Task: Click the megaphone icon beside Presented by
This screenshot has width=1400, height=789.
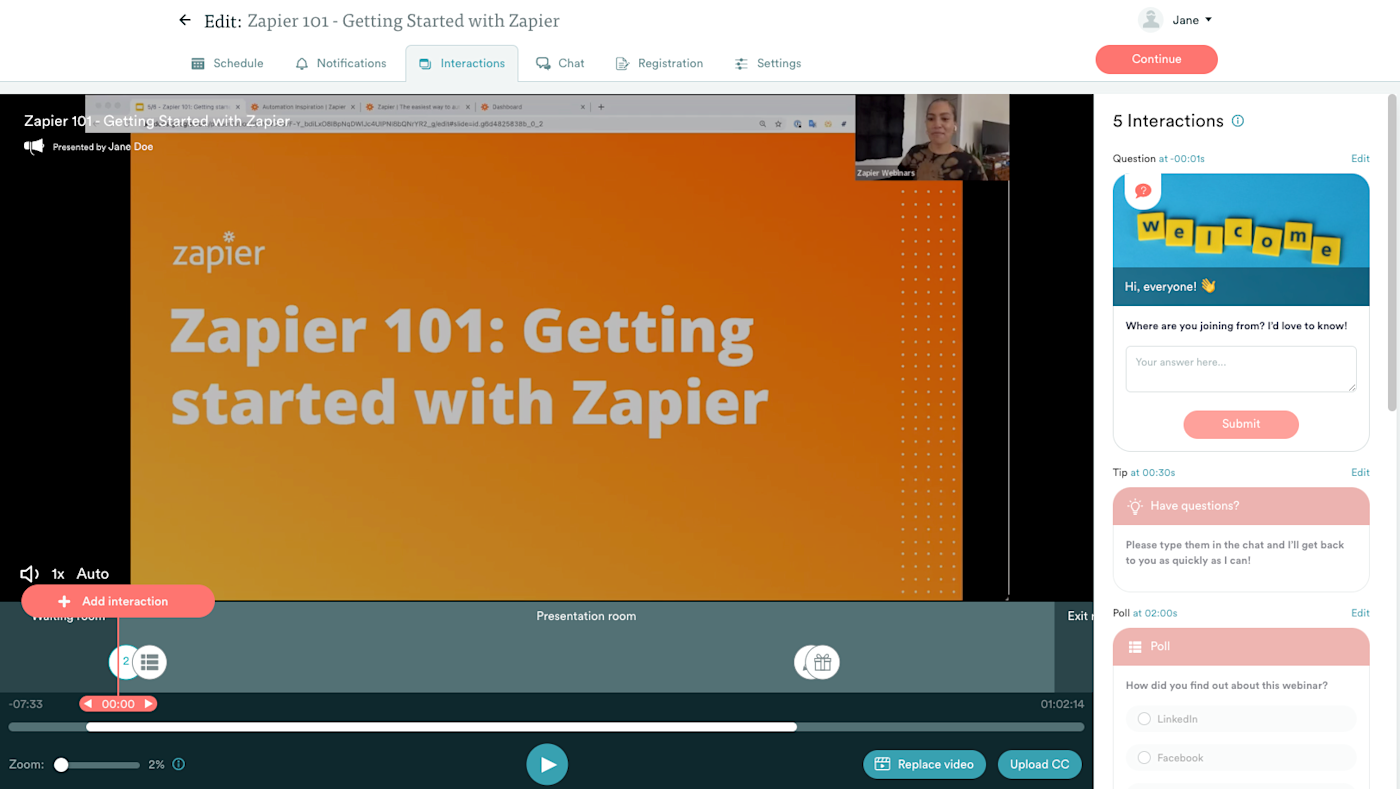Action: 35,147
